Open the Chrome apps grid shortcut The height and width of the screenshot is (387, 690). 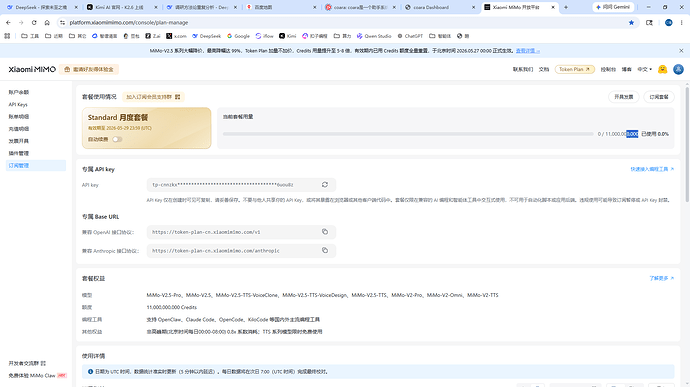(7, 36)
